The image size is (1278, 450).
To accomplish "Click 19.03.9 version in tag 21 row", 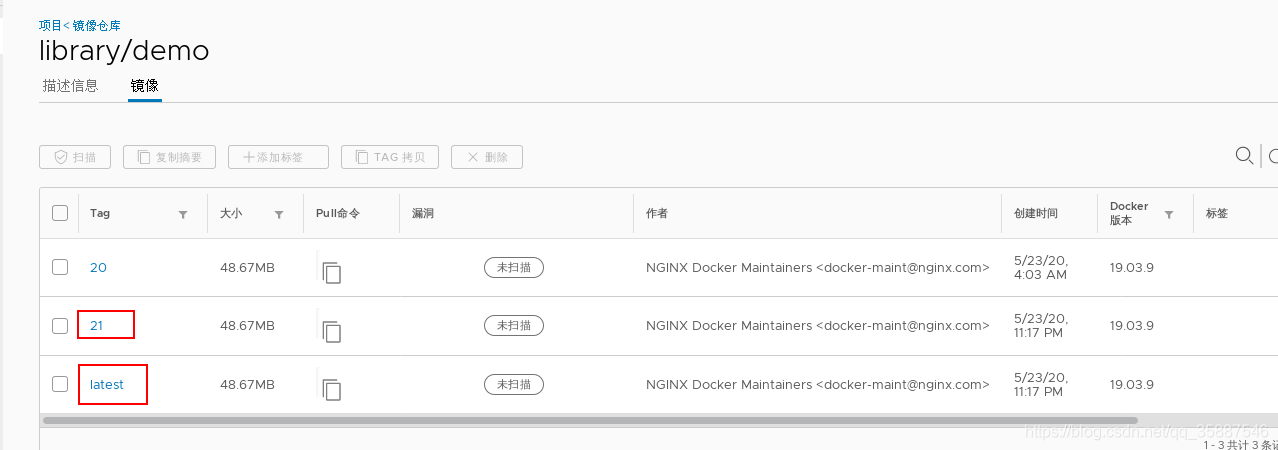I will [x=1132, y=326].
